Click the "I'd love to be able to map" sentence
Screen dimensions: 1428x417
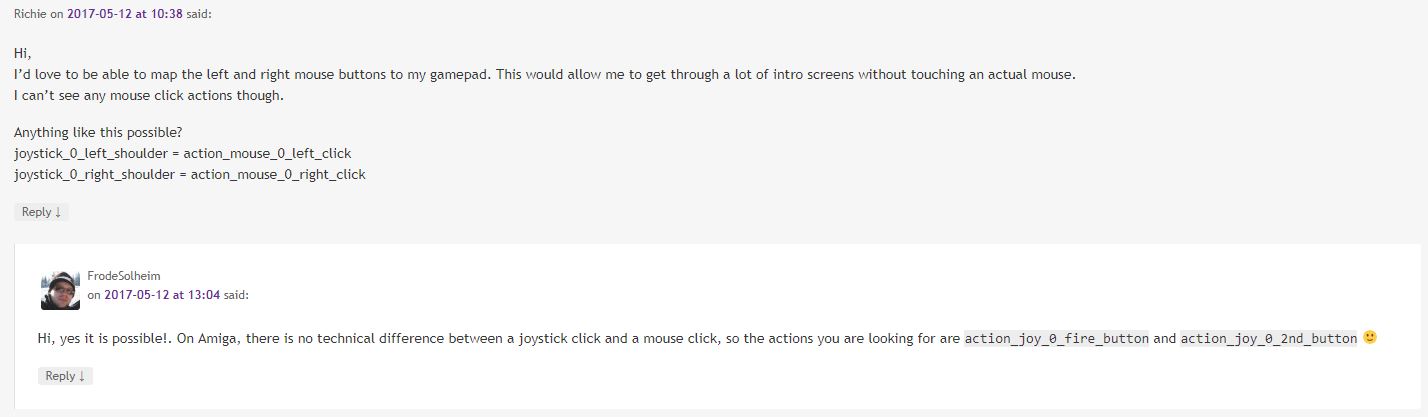tap(544, 75)
